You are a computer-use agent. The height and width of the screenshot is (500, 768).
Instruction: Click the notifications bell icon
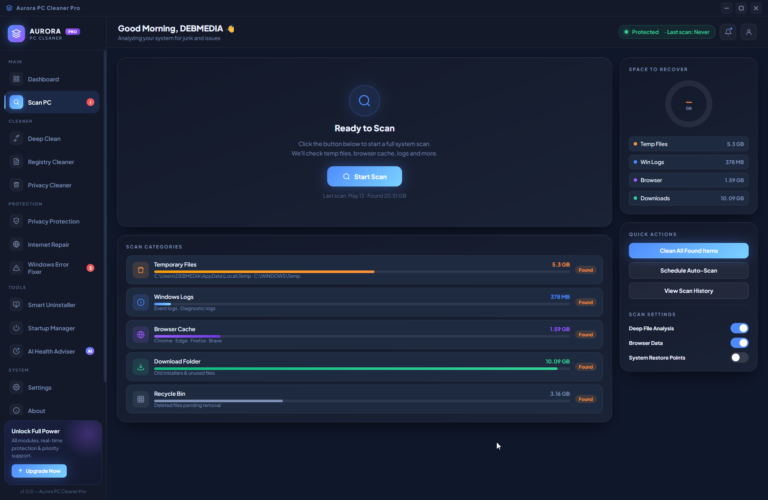coord(728,32)
